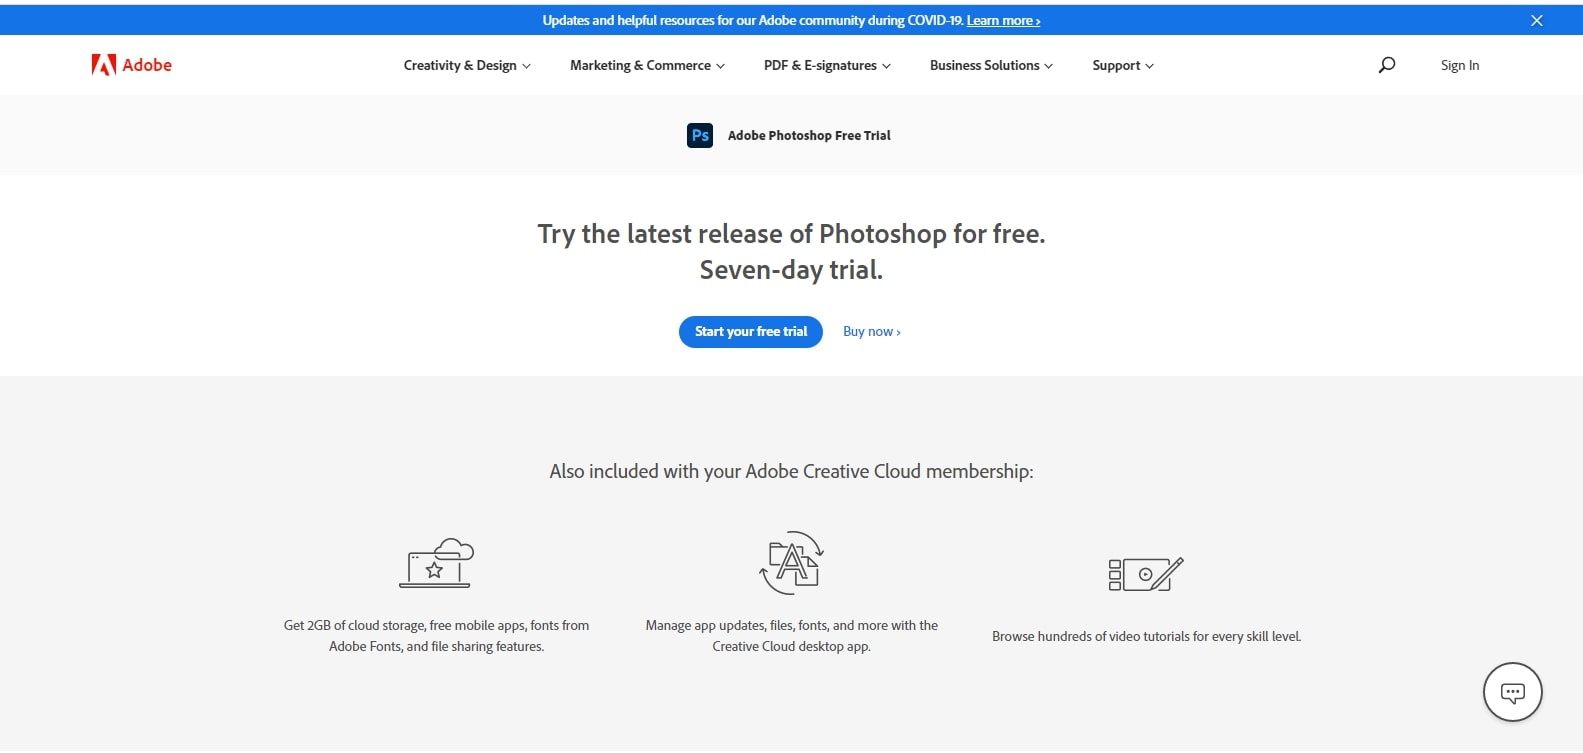Click Sign In
Screen dimensions: 1583x753
[1460, 65]
